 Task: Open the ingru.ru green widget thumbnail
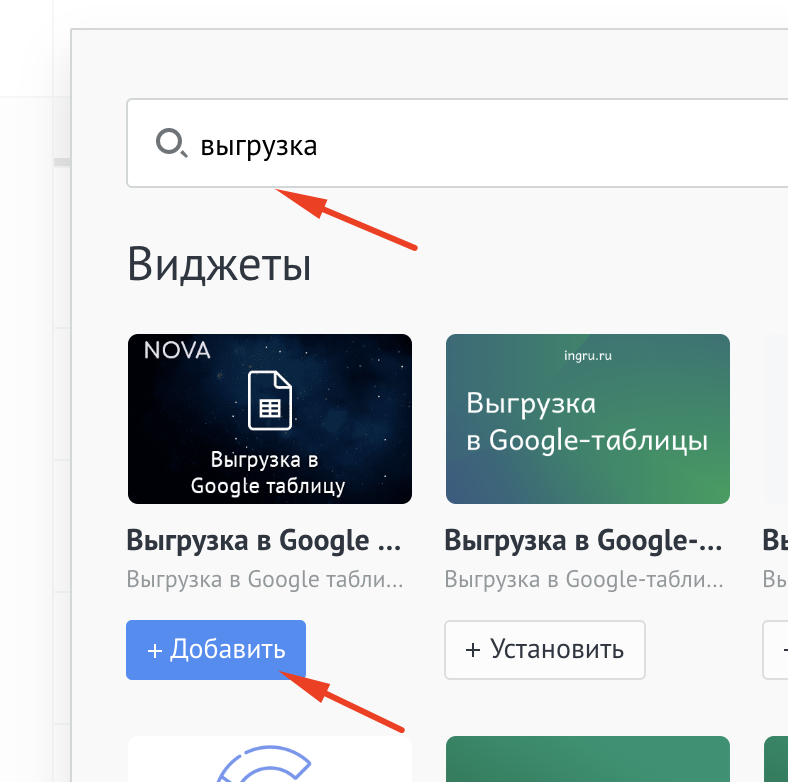click(587, 418)
